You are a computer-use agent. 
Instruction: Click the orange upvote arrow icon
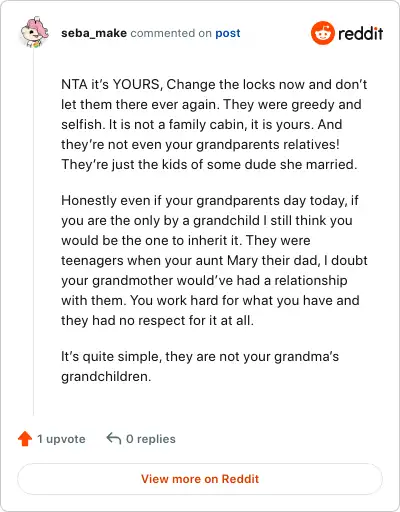pos(25,439)
